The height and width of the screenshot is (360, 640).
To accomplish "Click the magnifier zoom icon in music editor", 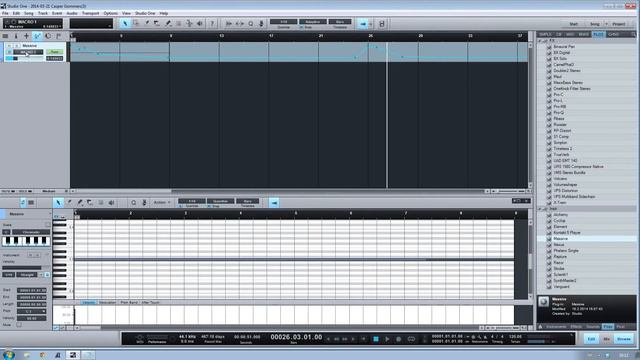I will point(133,202).
